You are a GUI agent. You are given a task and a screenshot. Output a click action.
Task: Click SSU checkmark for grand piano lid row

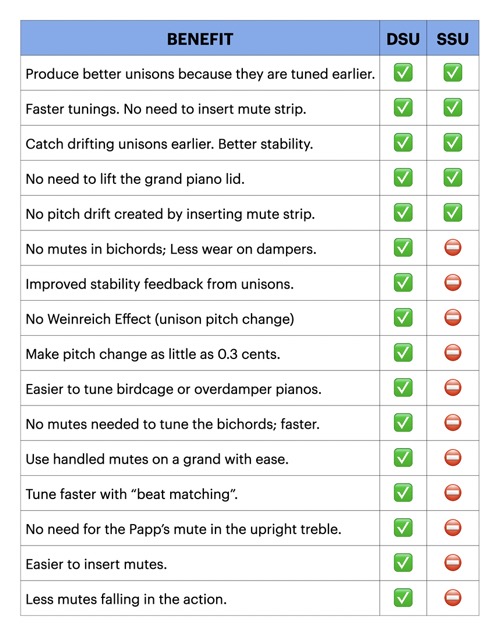[453, 178]
